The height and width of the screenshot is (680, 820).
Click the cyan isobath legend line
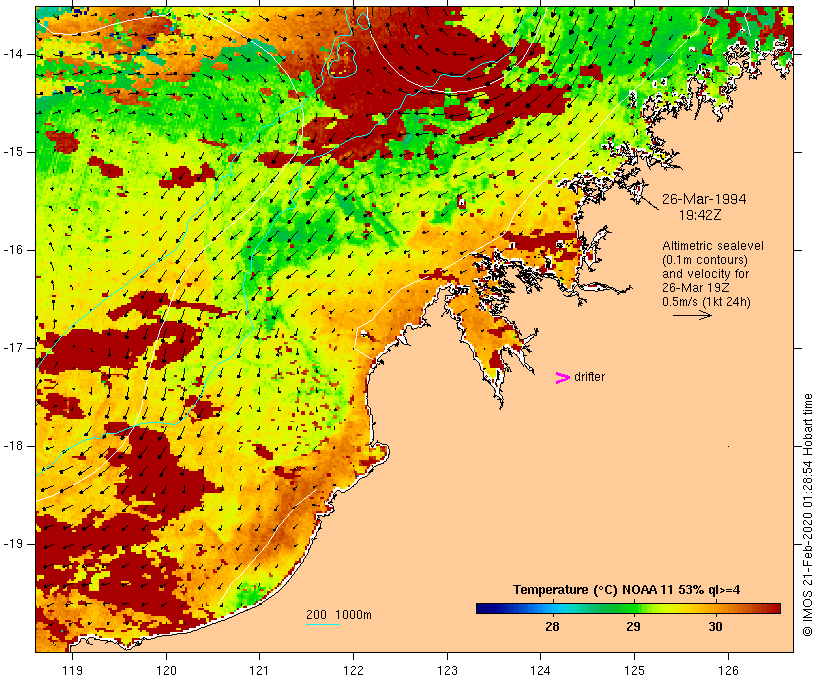323,624
